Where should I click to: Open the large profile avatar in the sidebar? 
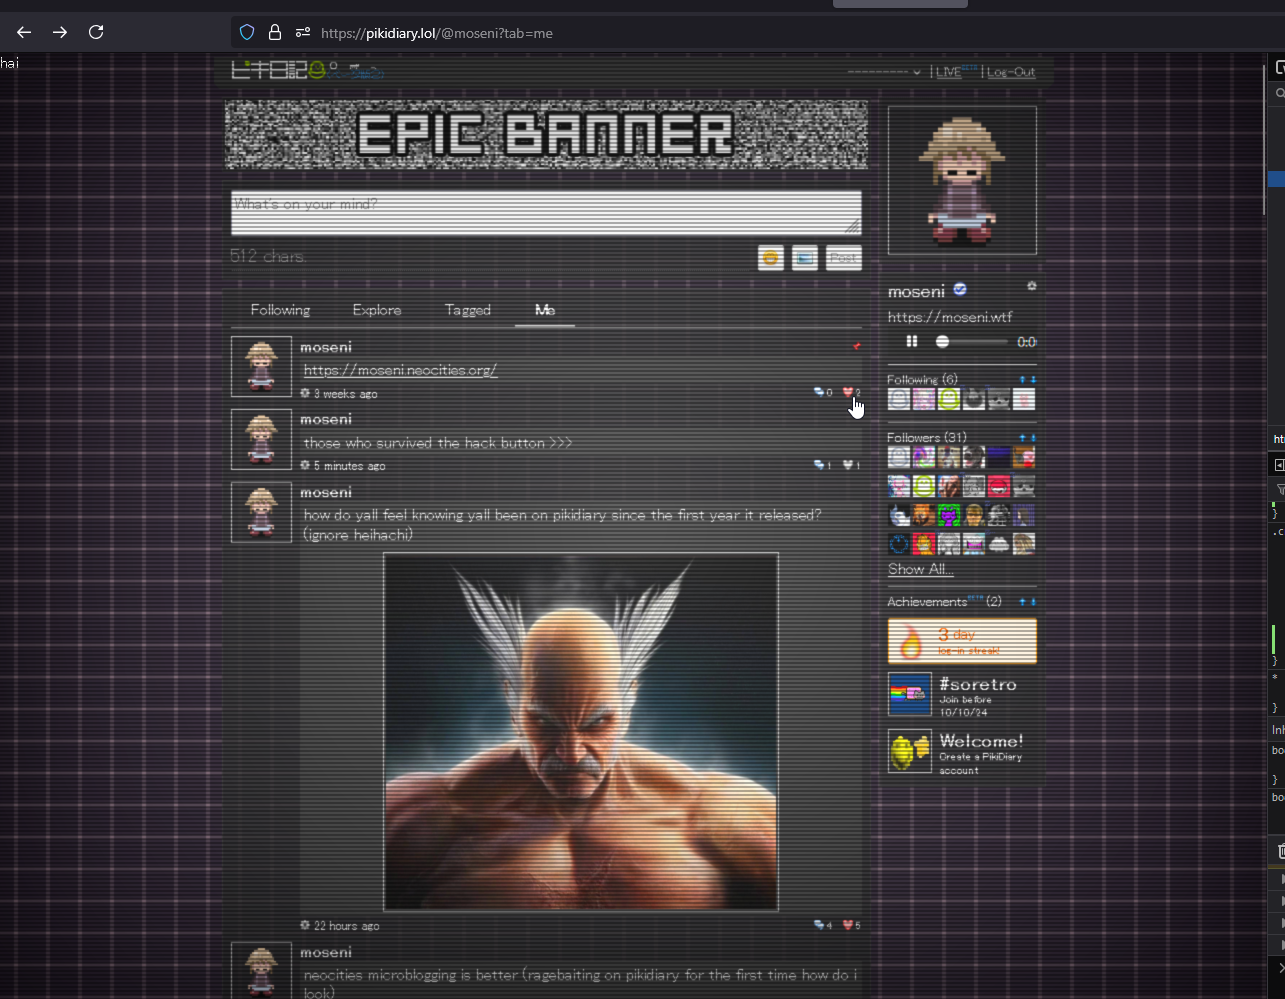[x=962, y=181]
